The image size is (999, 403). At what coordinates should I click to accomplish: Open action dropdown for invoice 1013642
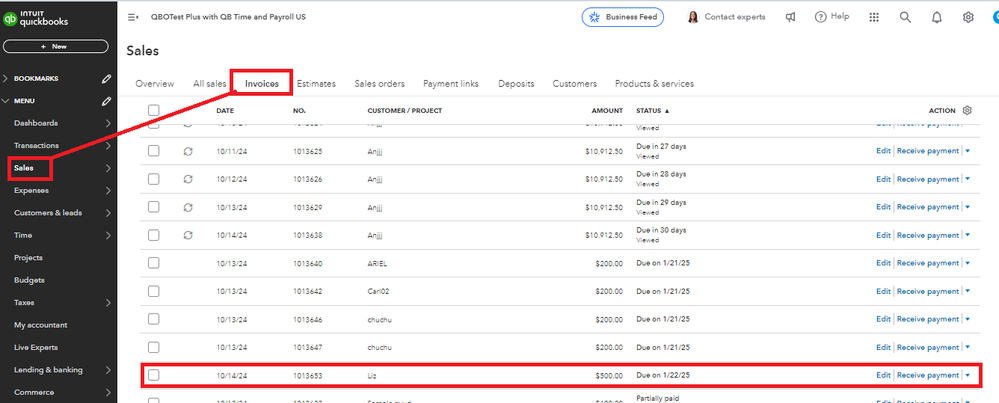point(968,291)
